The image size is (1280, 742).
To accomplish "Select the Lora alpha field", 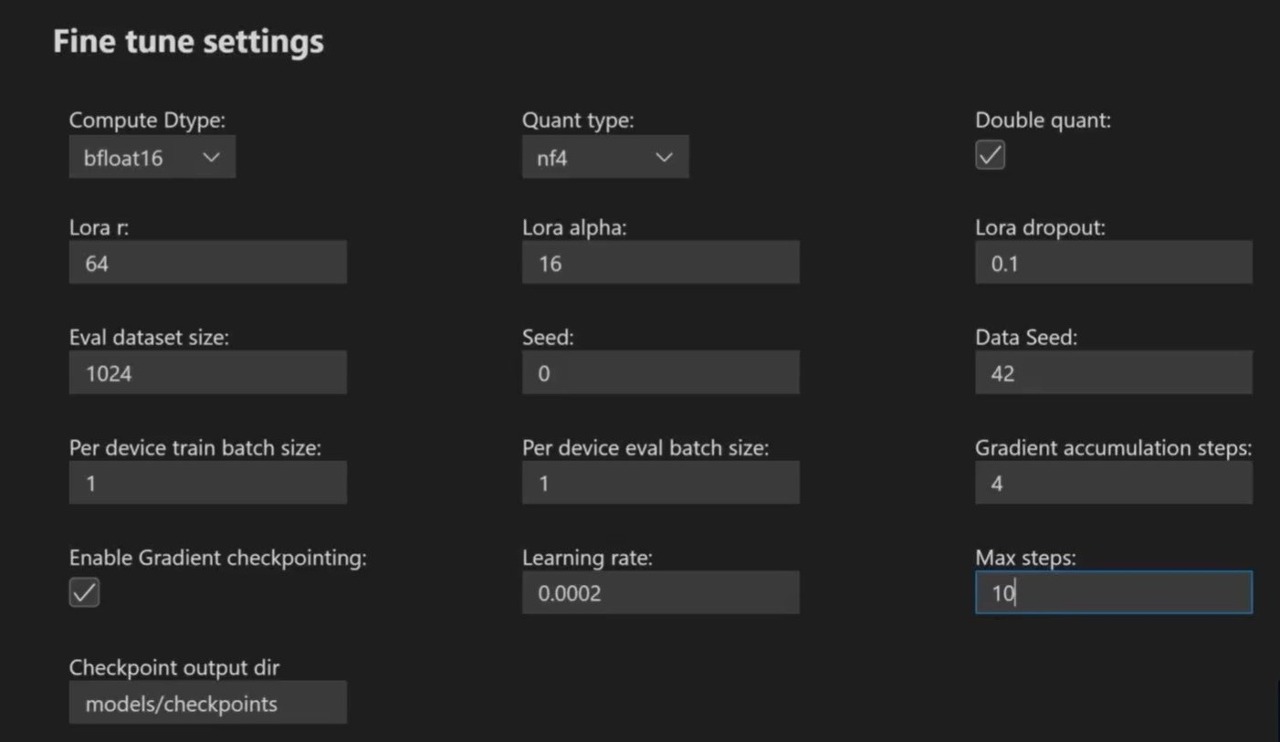I will click(x=660, y=263).
